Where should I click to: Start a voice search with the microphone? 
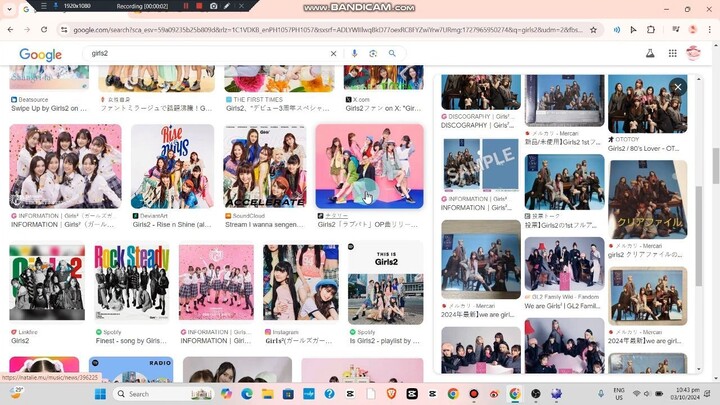[354, 53]
